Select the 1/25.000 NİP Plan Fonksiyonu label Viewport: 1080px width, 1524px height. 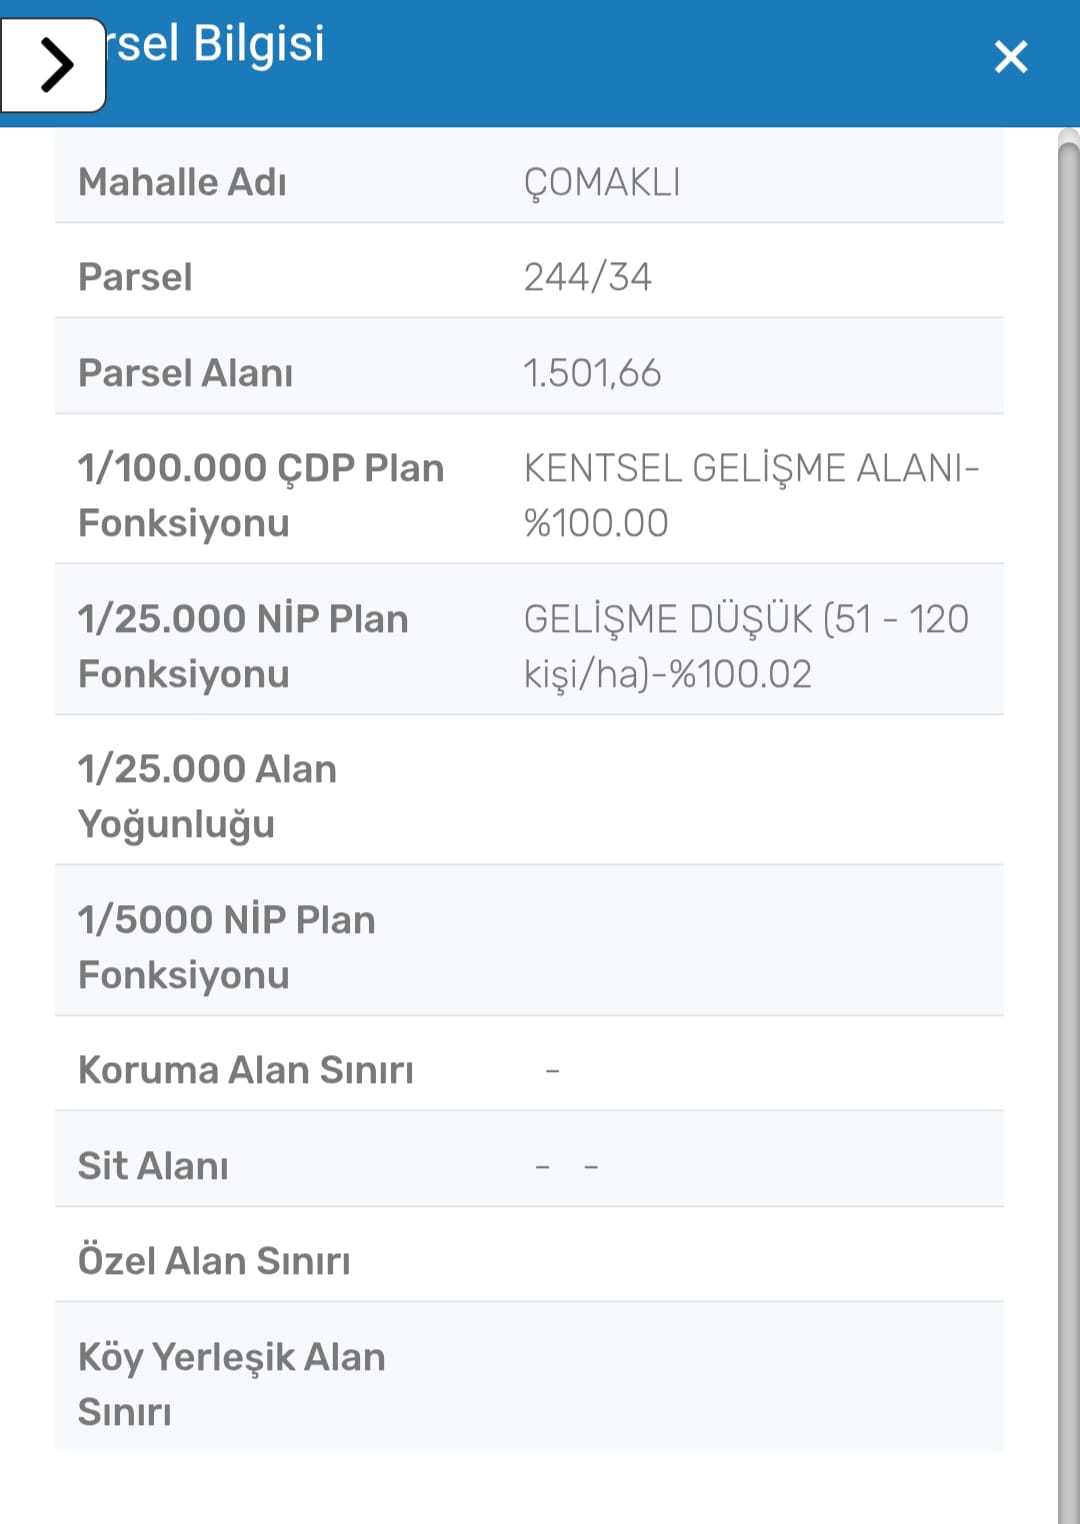243,646
